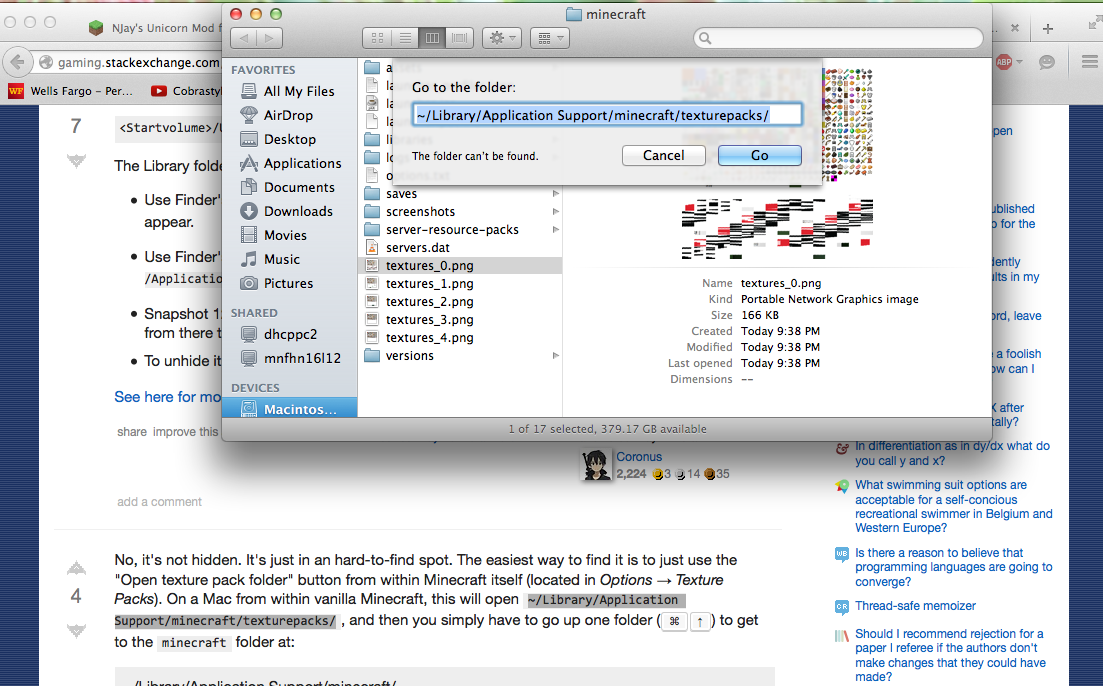Click share link under answer
Screen dimensions: 1103x686
click(132, 431)
